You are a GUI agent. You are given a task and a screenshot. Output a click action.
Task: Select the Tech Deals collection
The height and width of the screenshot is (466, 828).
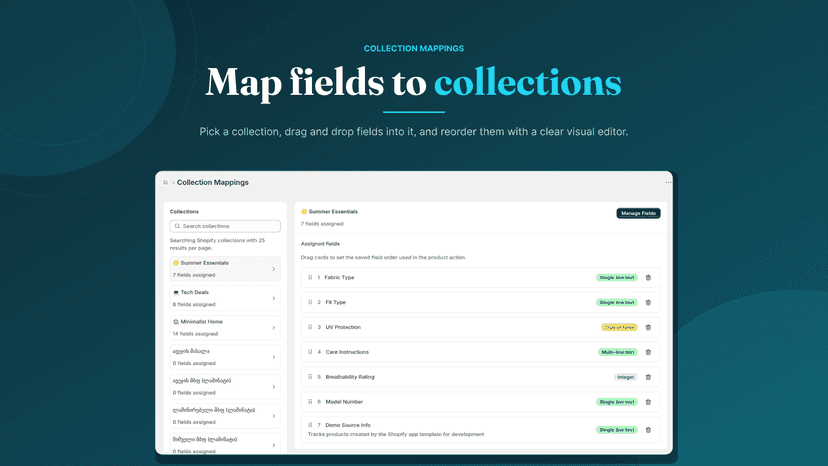click(x=225, y=299)
